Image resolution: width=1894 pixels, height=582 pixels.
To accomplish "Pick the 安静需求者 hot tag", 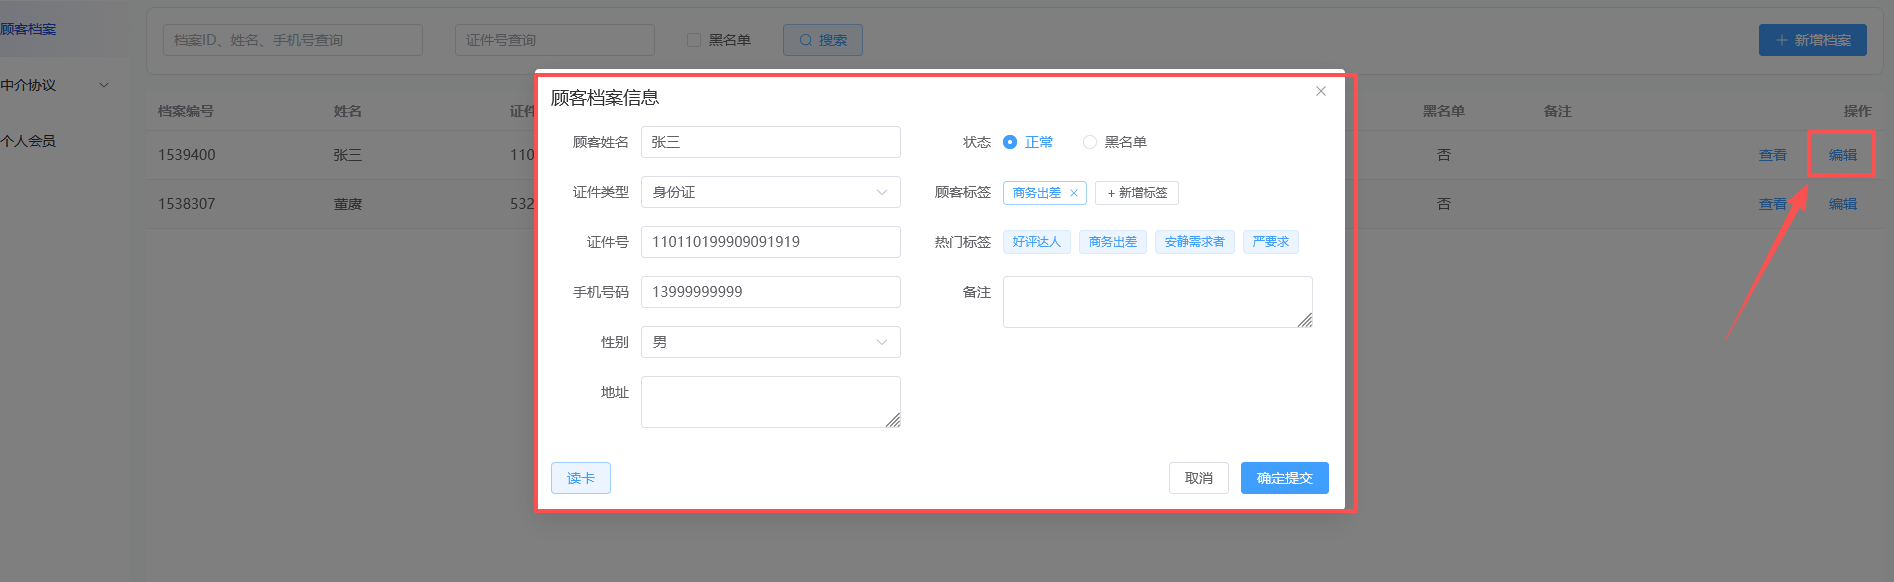I will (x=1195, y=242).
